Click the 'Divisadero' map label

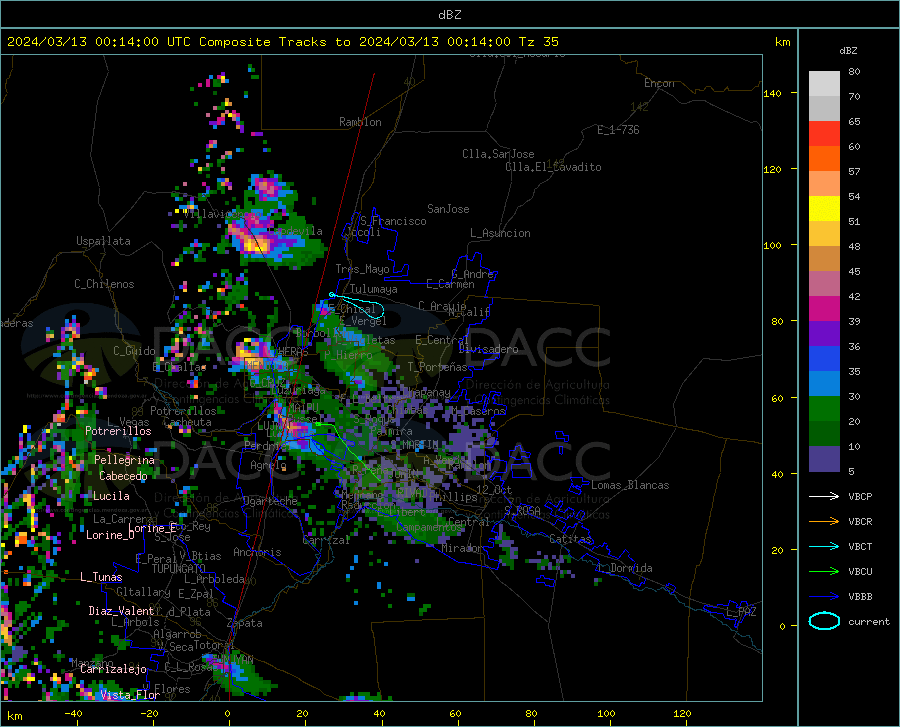488,349
